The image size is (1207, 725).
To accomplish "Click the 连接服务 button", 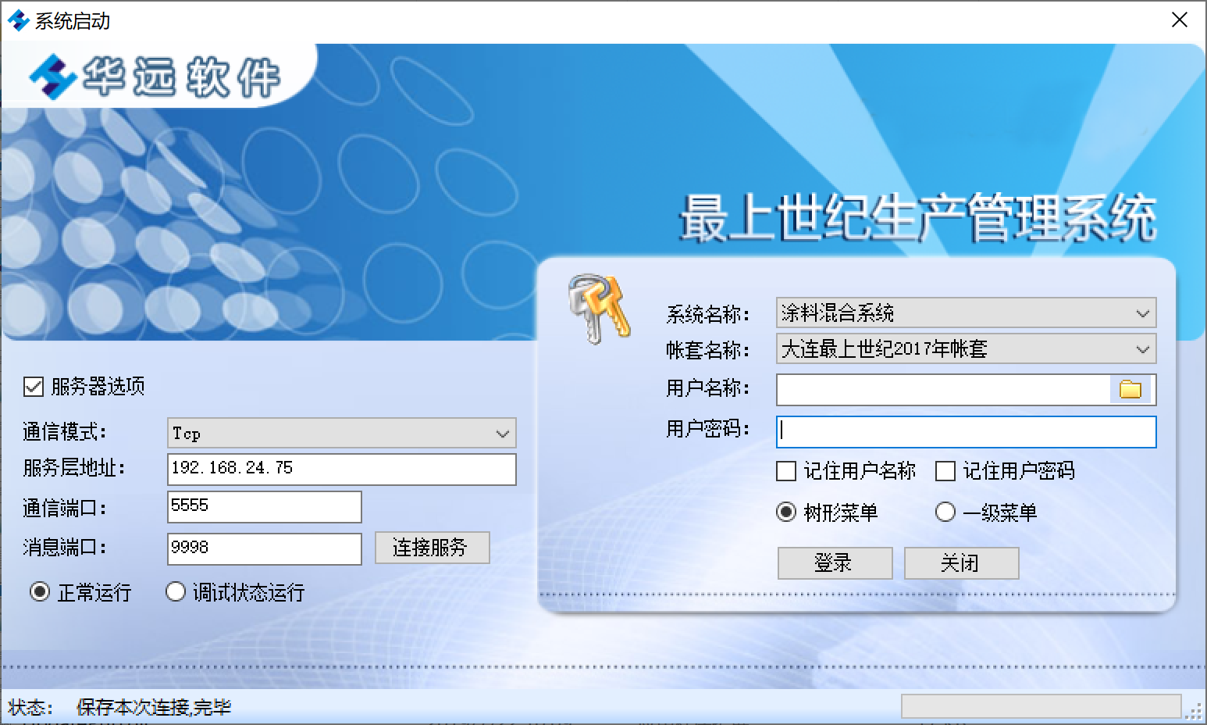I will 432,548.
